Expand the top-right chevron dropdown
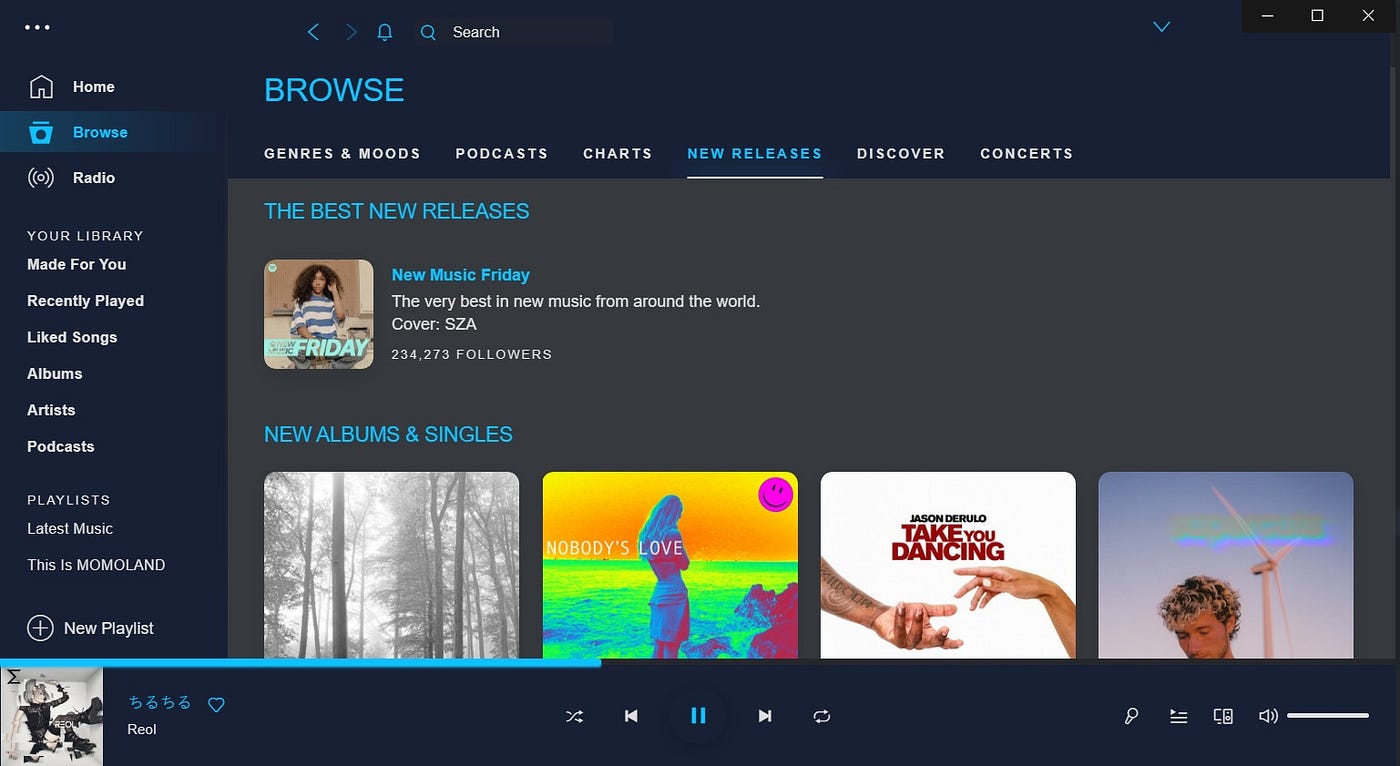1400x766 pixels. [x=1161, y=27]
